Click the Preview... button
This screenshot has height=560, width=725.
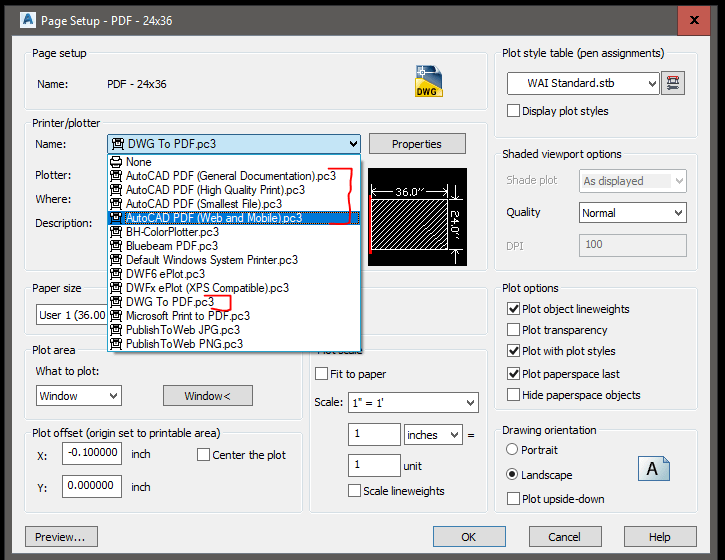(61, 537)
